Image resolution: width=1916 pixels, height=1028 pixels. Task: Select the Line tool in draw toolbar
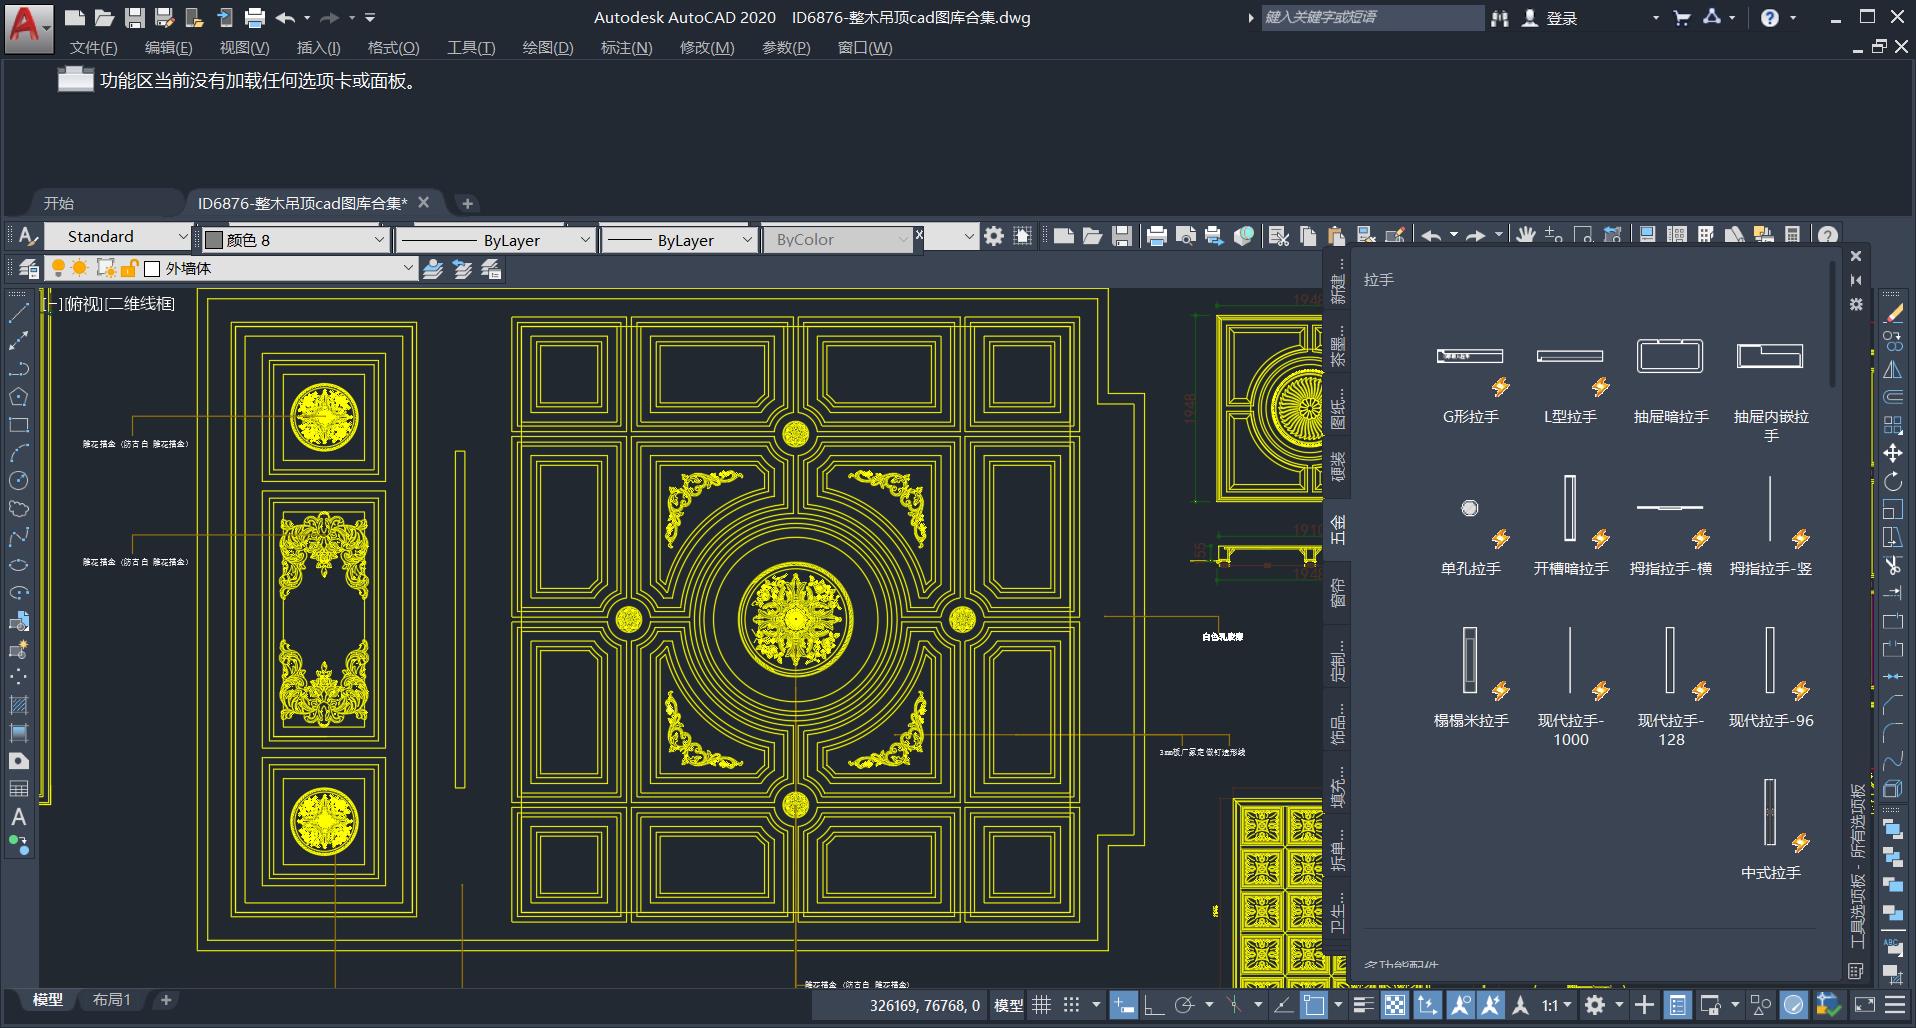[x=18, y=313]
